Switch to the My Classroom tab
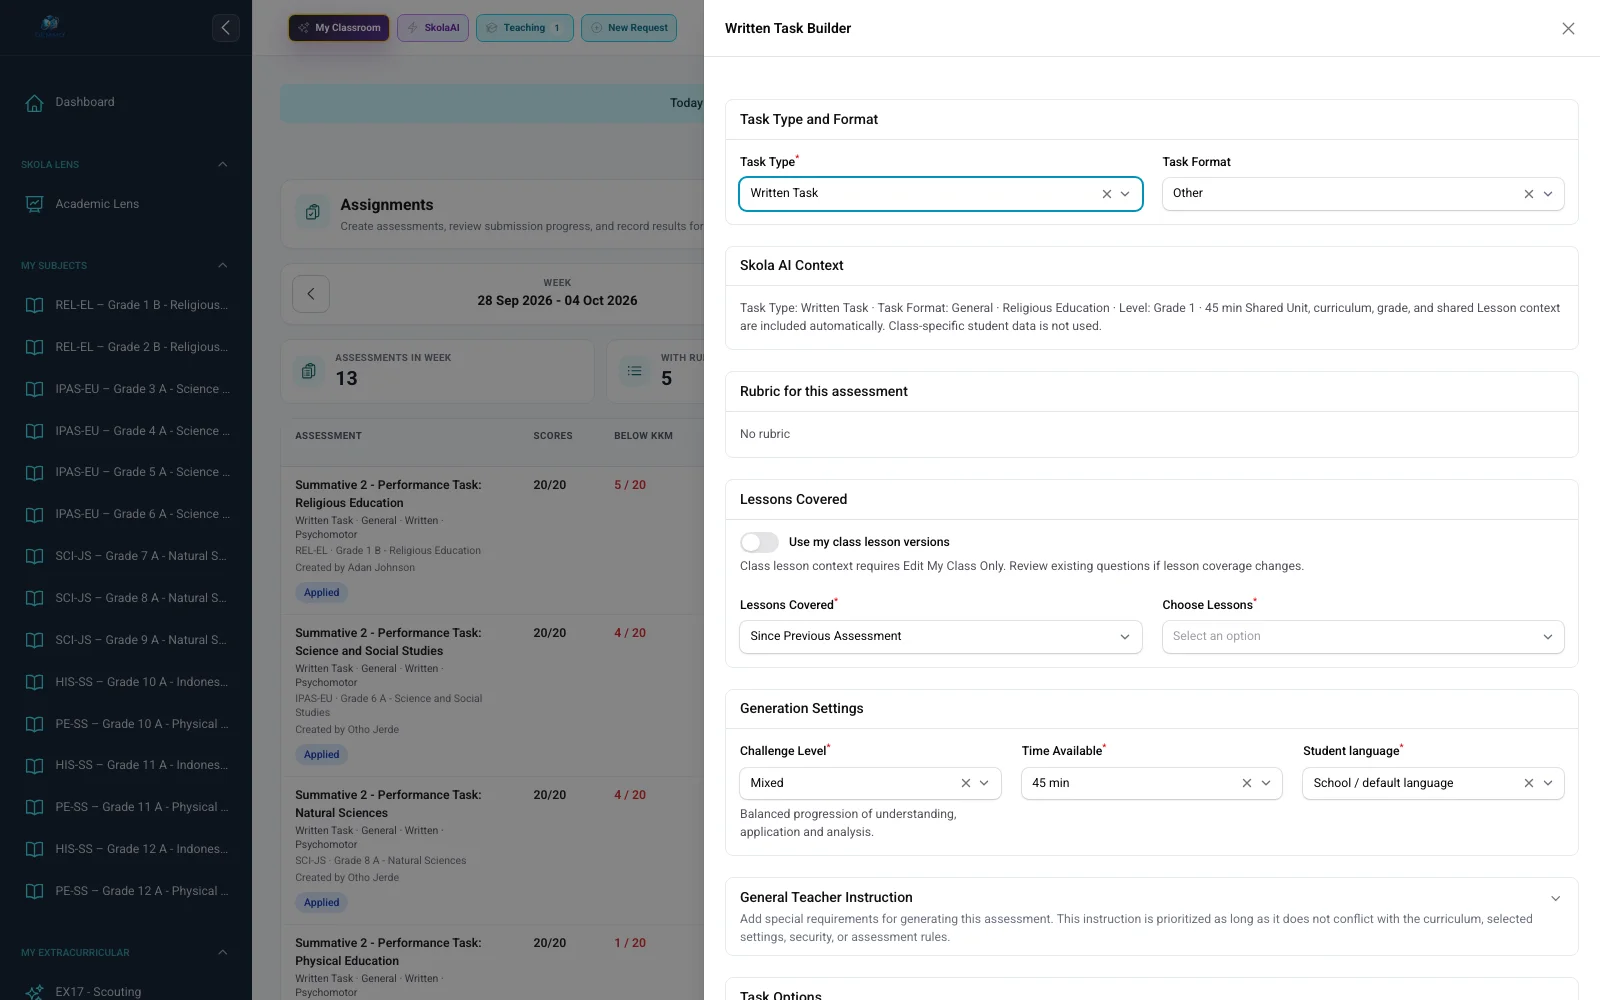The image size is (1600, 1000). (x=339, y=28)
